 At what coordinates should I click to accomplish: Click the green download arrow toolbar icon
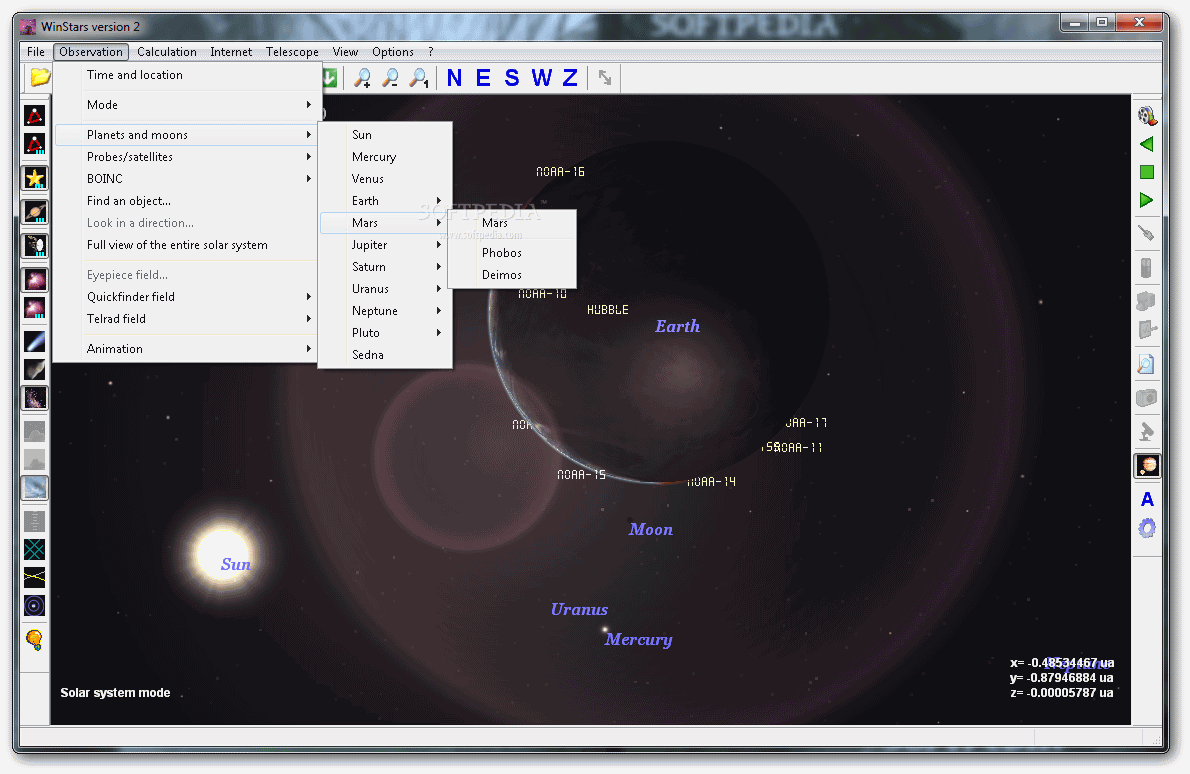pos(329,77)
